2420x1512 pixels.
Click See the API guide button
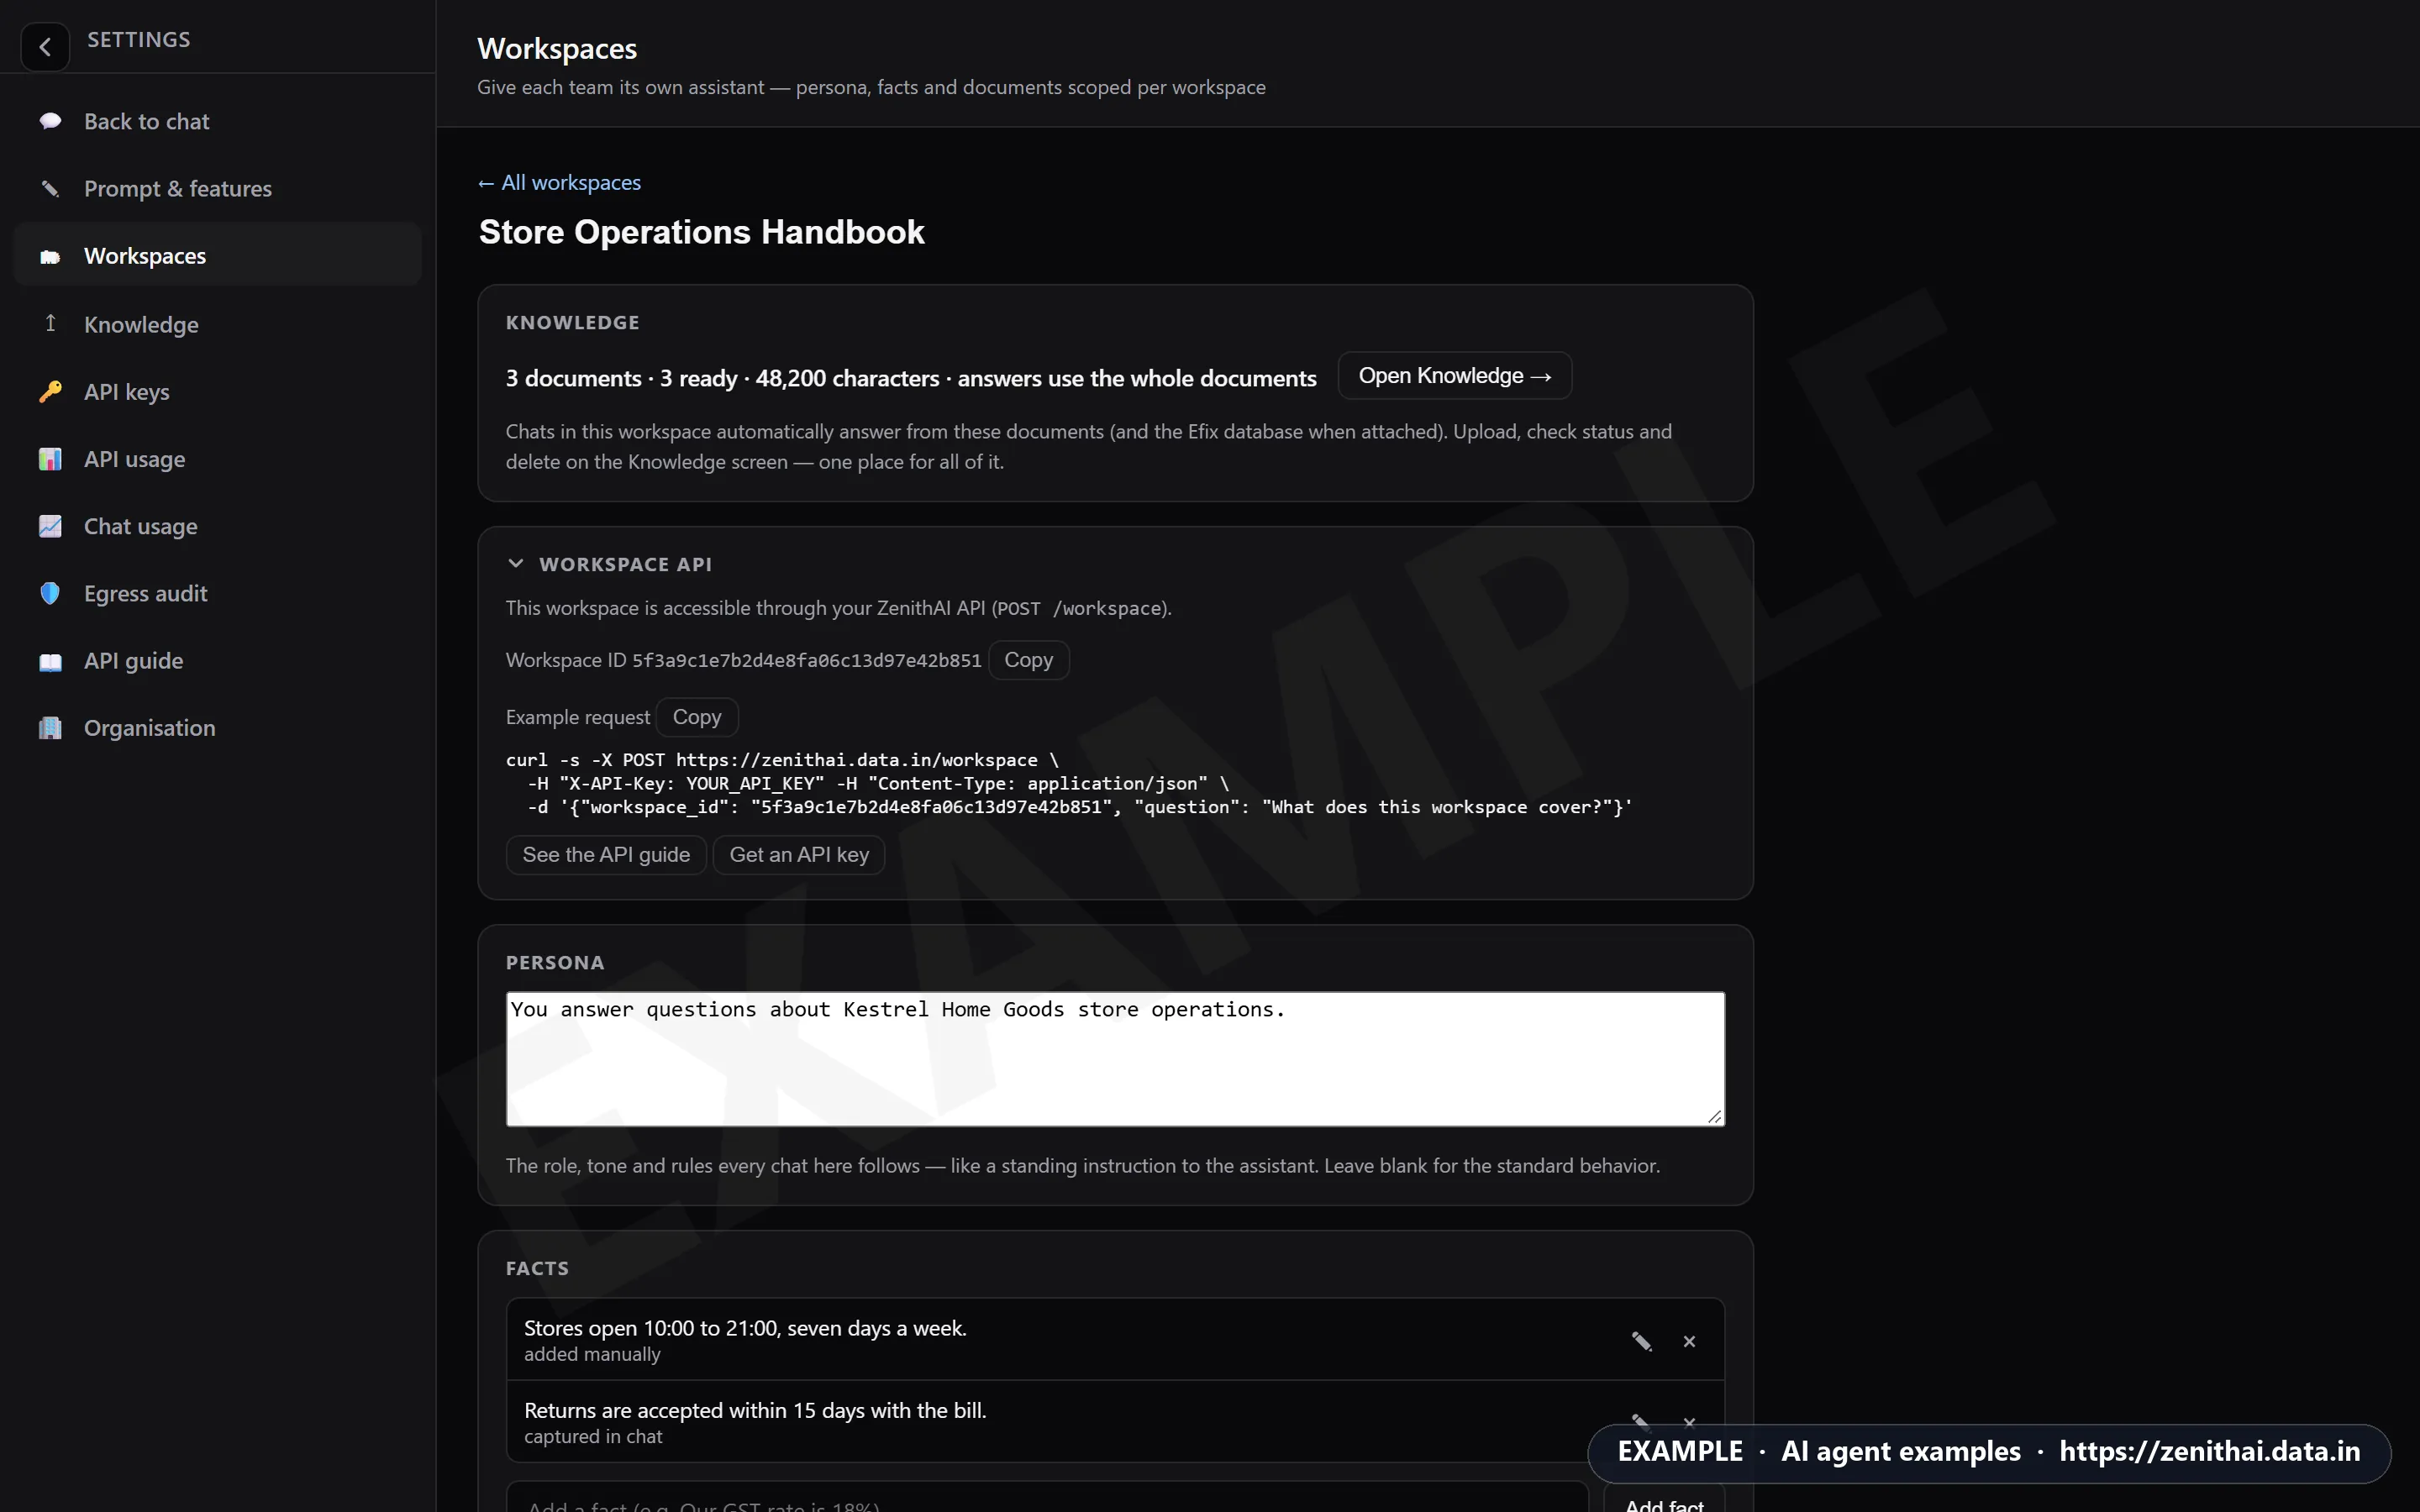[x=606, y=855]
